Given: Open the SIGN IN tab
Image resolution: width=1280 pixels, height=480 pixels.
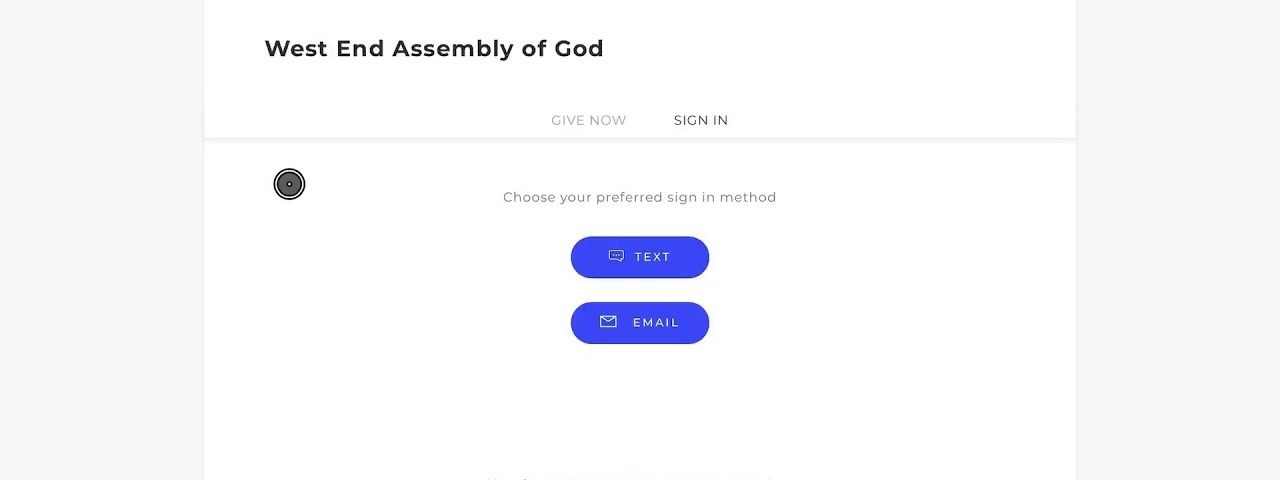Looking at the screenshot, I should tap(700, 120).
